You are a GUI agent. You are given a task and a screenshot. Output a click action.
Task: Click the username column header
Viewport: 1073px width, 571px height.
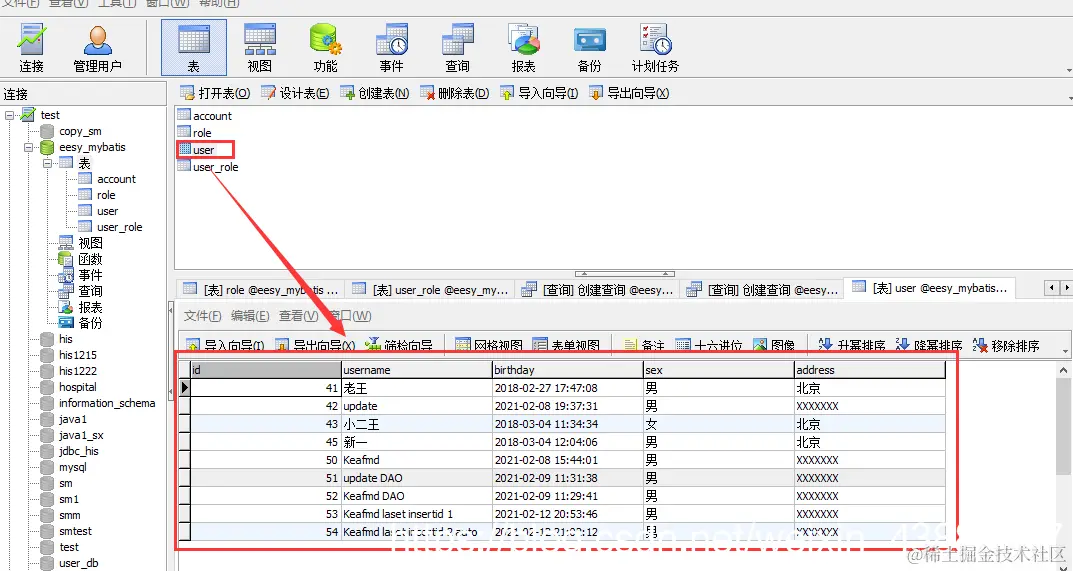(x=417, y=370)
